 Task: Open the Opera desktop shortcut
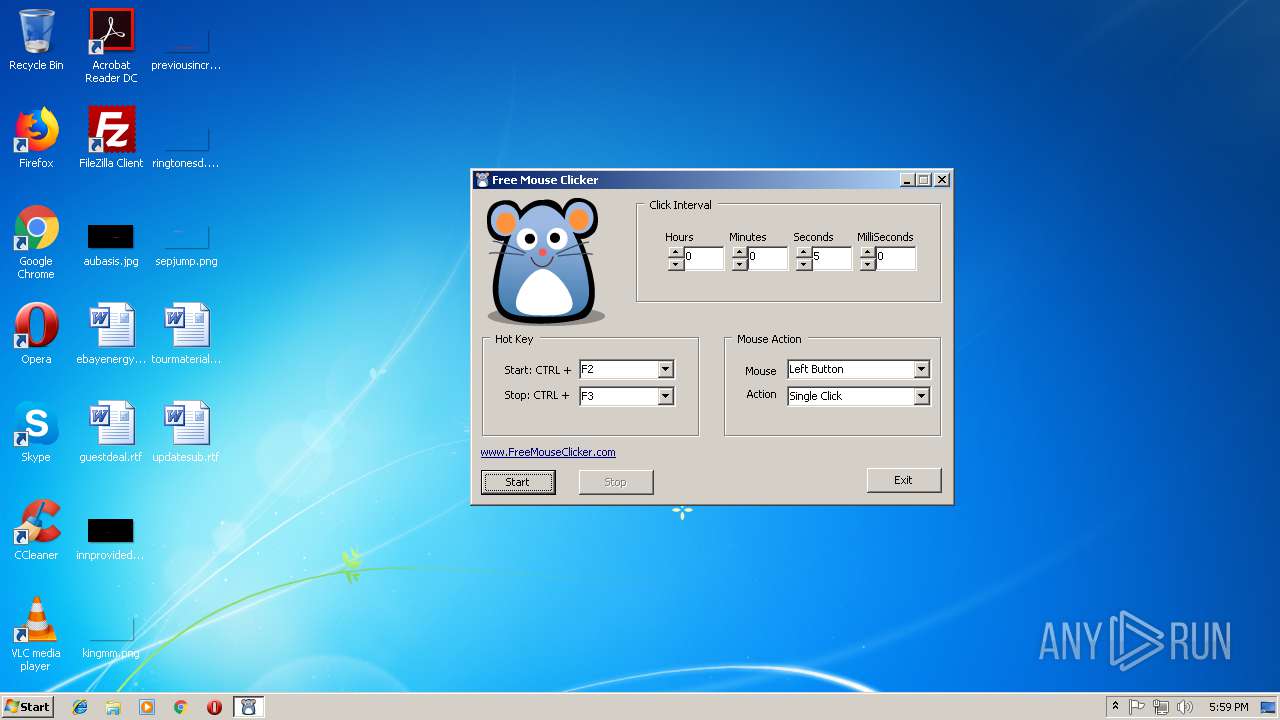pos(36,334)
